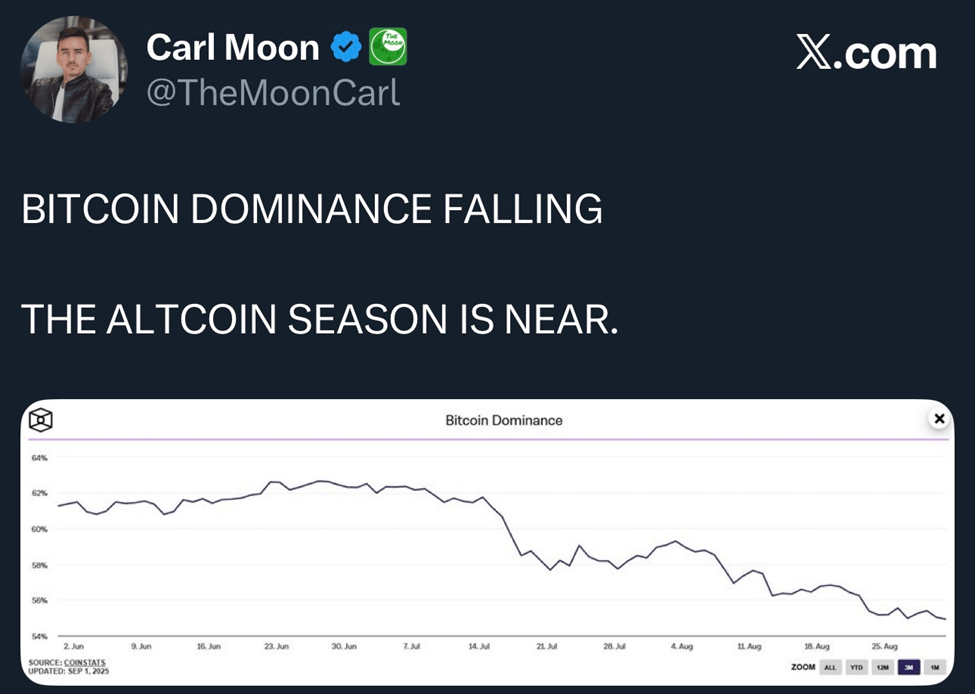Click the green Moon affiliate badge
Viewport: 975px width, 694px height.
[x=387, y=46]
